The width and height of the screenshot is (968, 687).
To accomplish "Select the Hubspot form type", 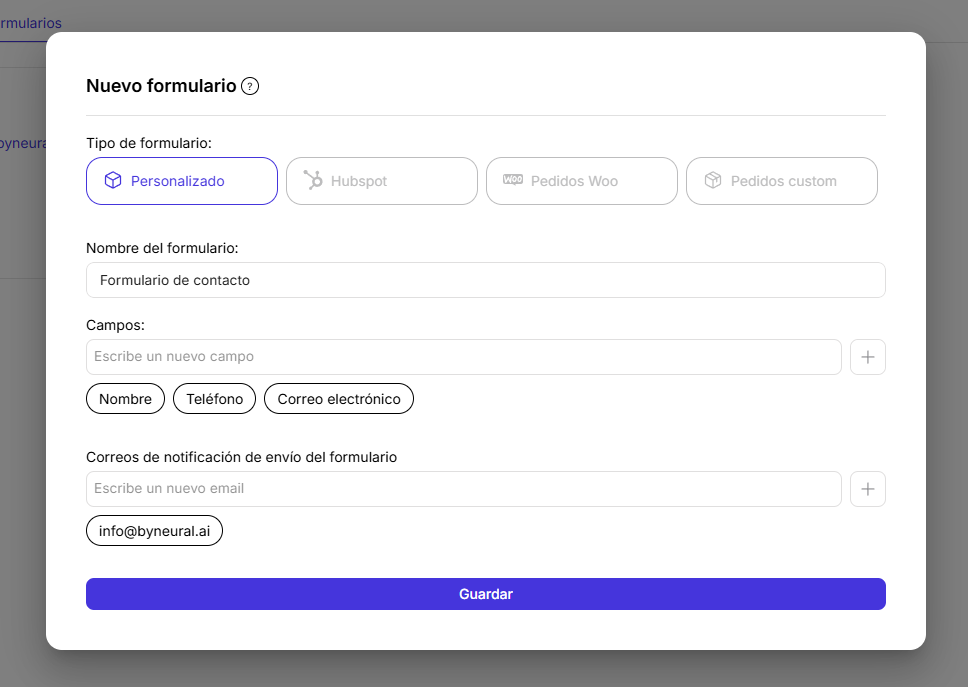I will pyautogui.click(x=382, y=181).
